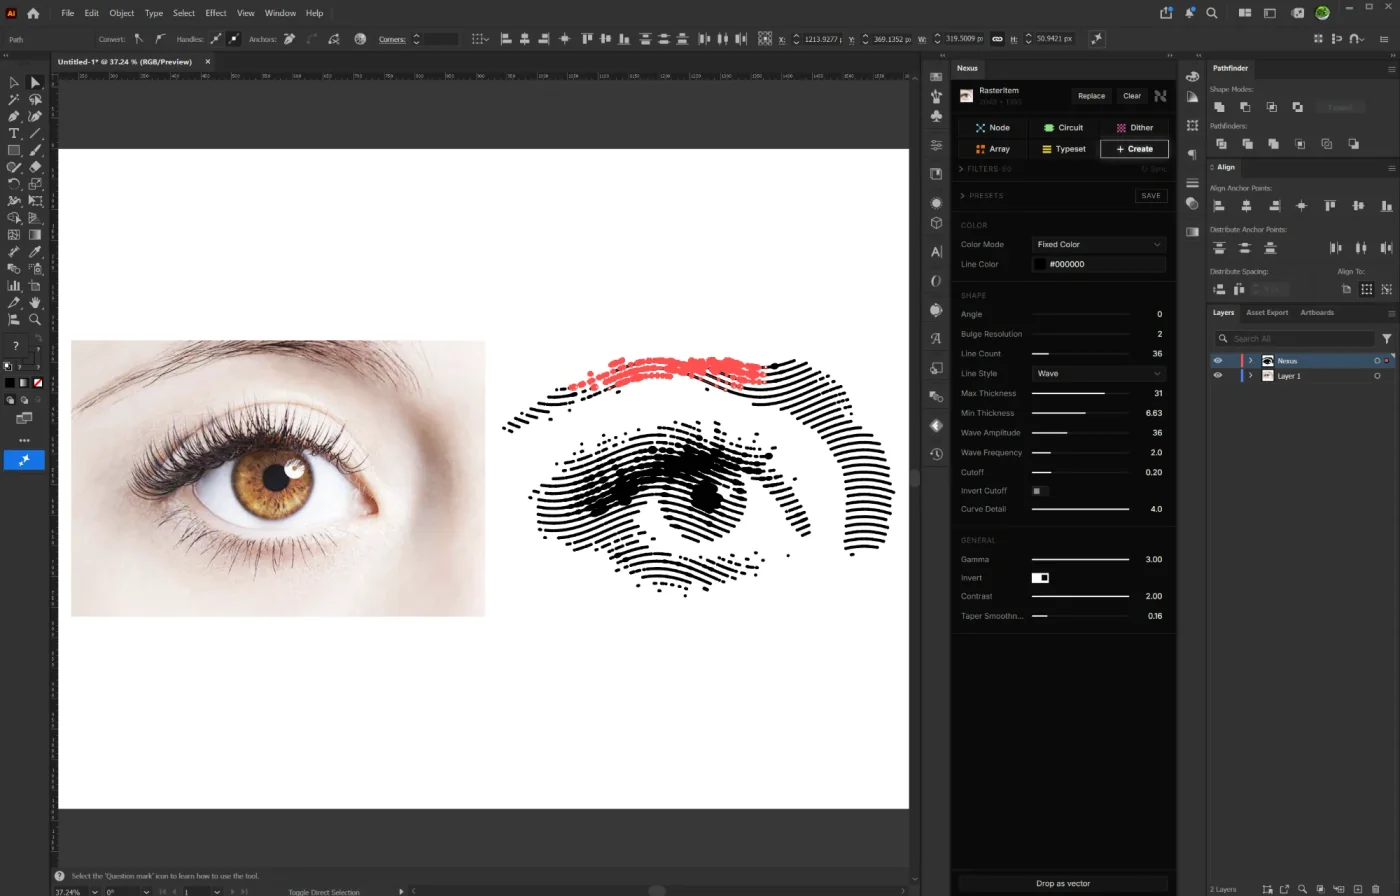Click the Minus Front shape mode icon
Image resolution: width=1400 pixels, height=896 pixels.
(1245, 107)
